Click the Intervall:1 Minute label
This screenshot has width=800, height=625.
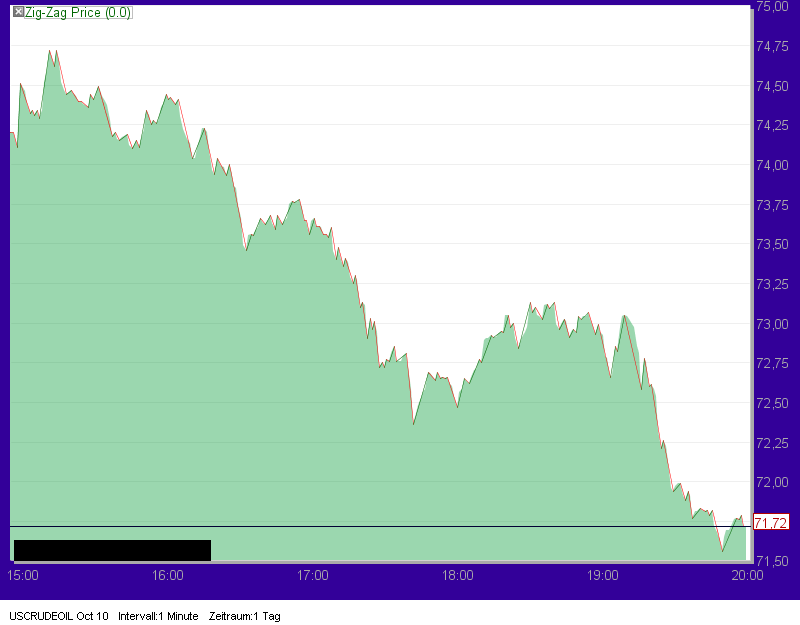(158, 616)
